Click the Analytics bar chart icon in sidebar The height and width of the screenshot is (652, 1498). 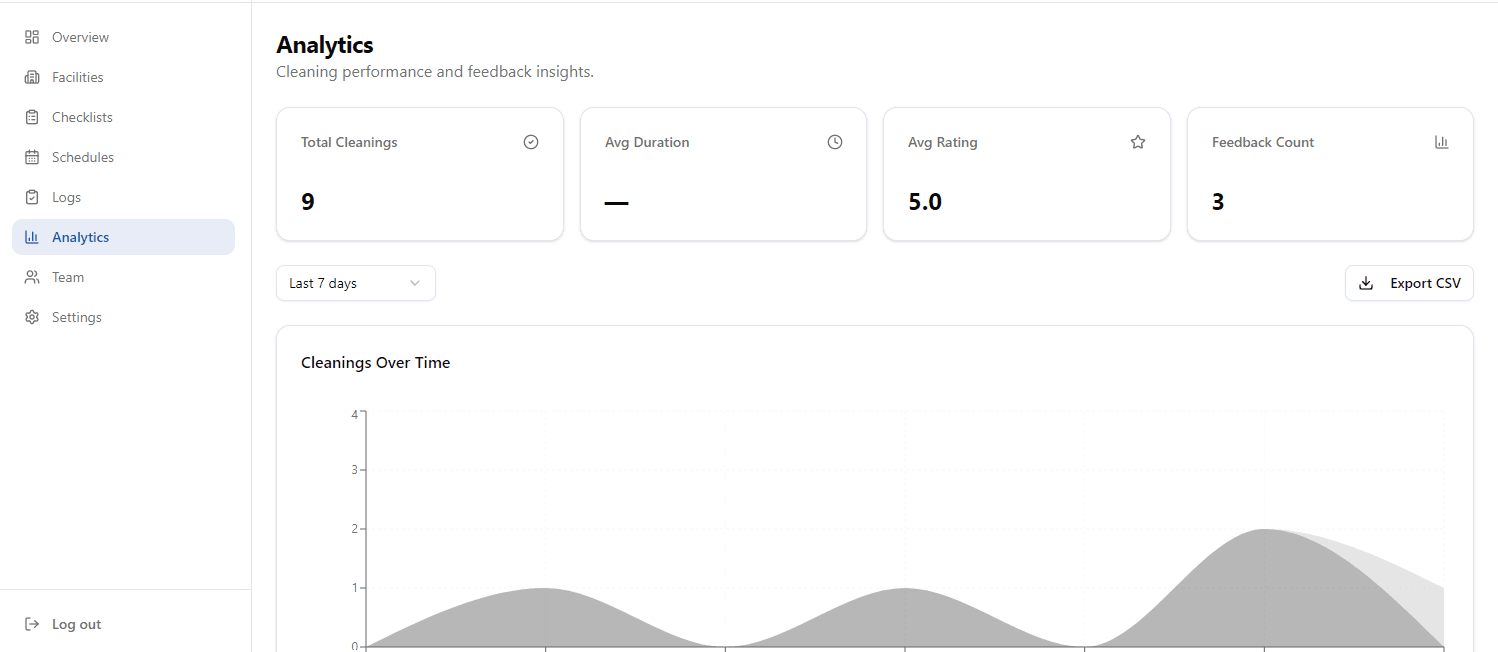point(30,236)
